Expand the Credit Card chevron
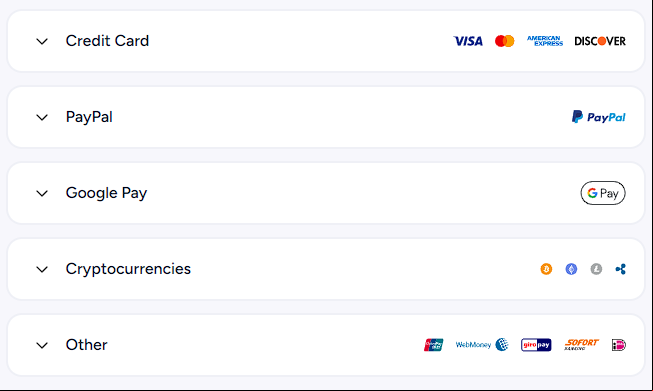 [42, 41]
